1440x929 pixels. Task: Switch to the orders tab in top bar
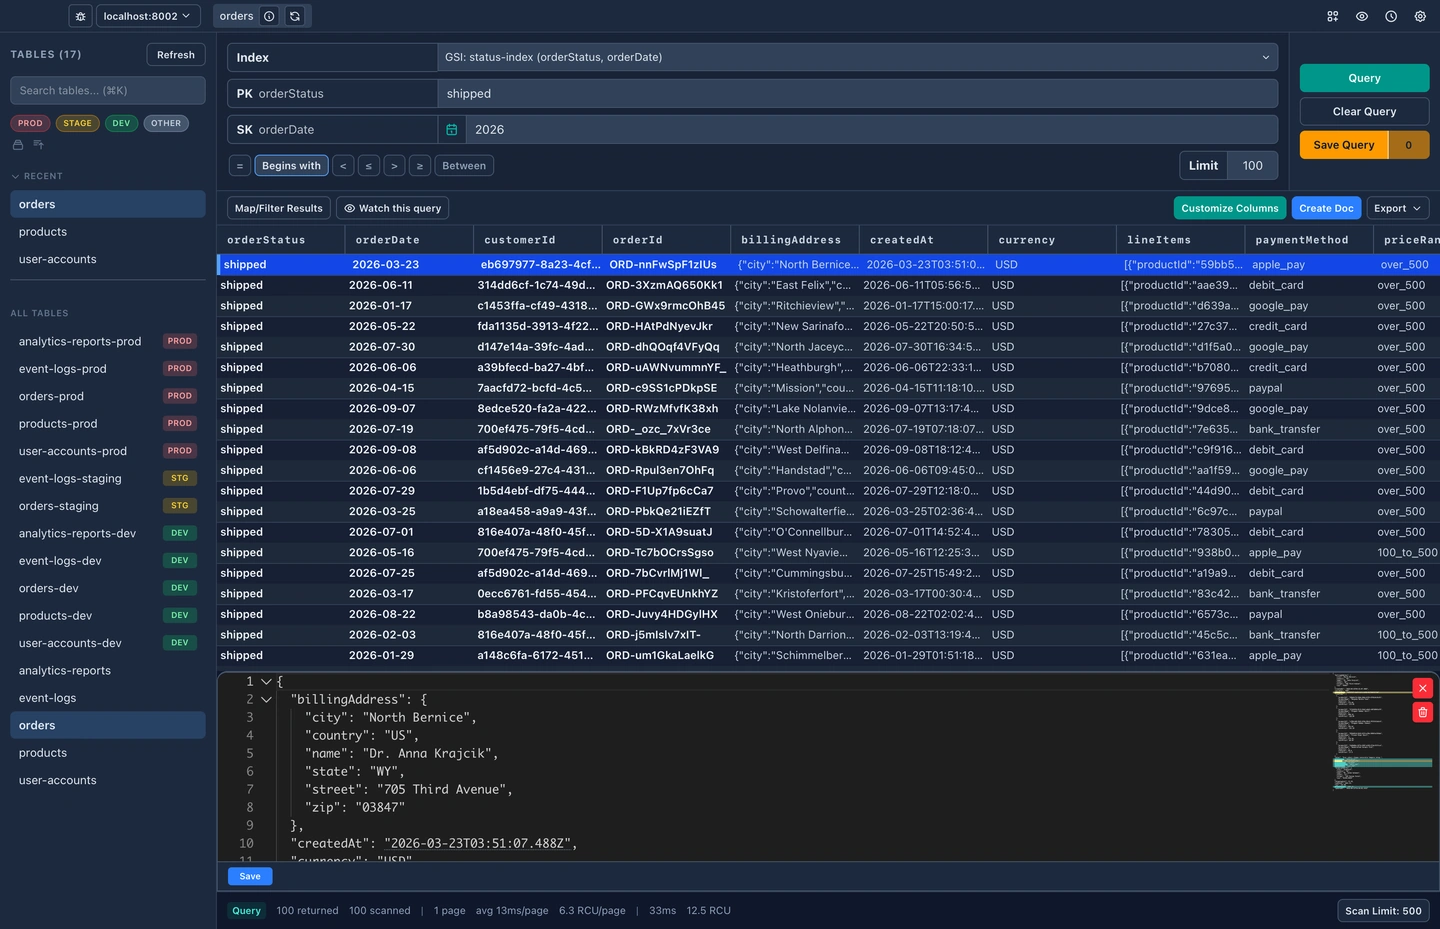(236, 16)
